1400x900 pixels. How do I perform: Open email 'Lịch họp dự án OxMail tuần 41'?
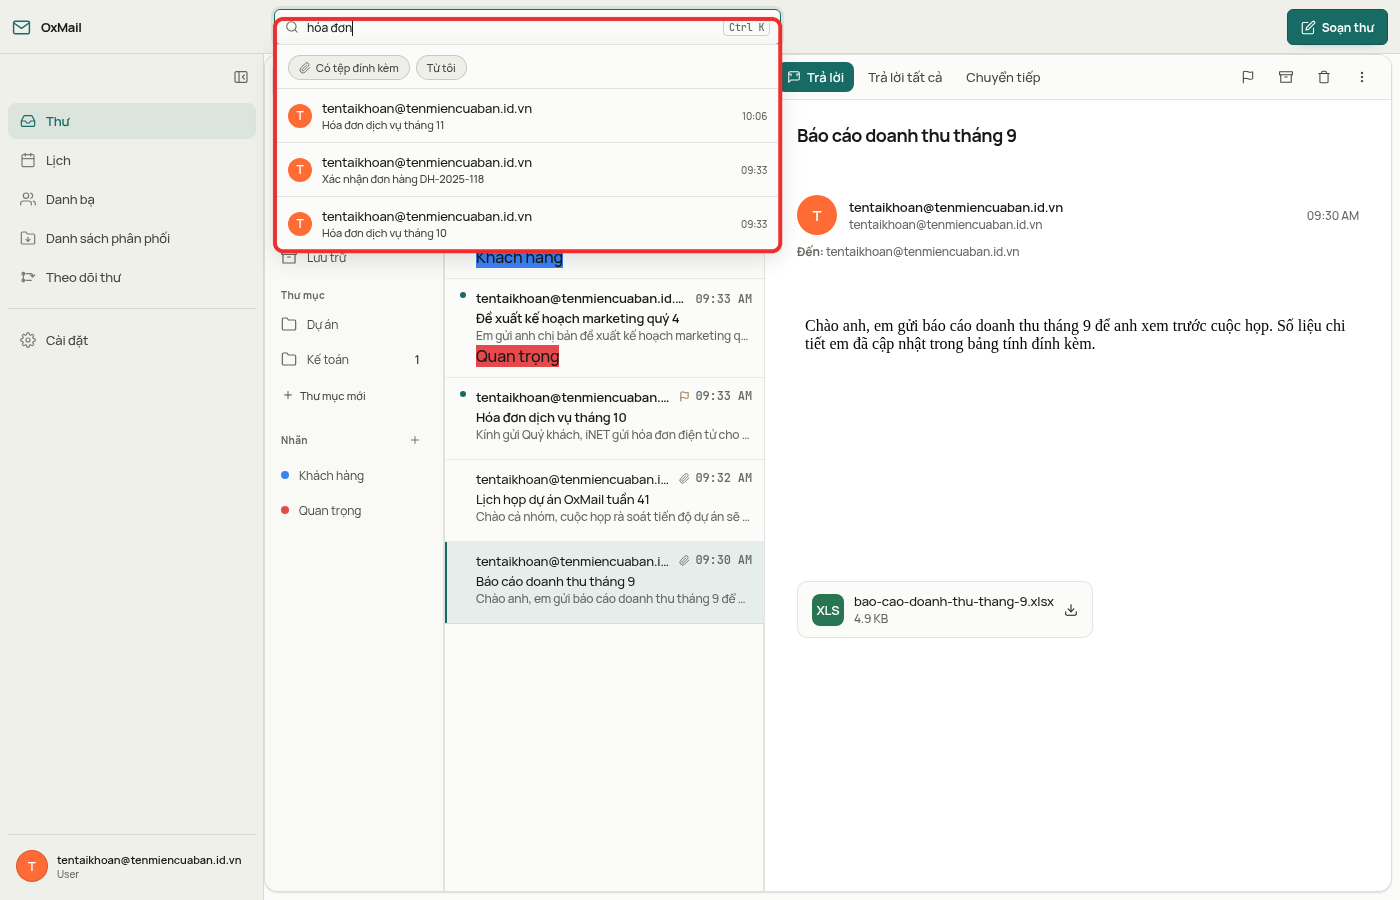(604, 501)
